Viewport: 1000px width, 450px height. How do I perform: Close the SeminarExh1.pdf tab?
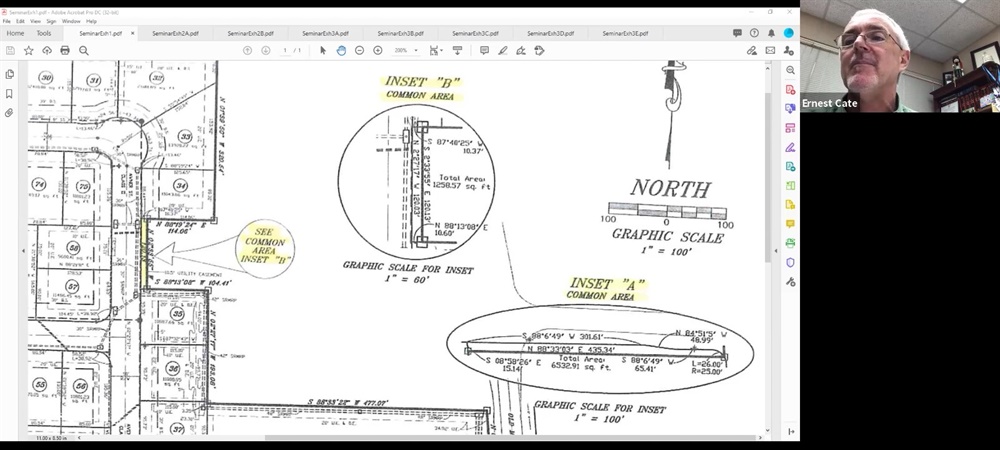[x=133, y=33]
